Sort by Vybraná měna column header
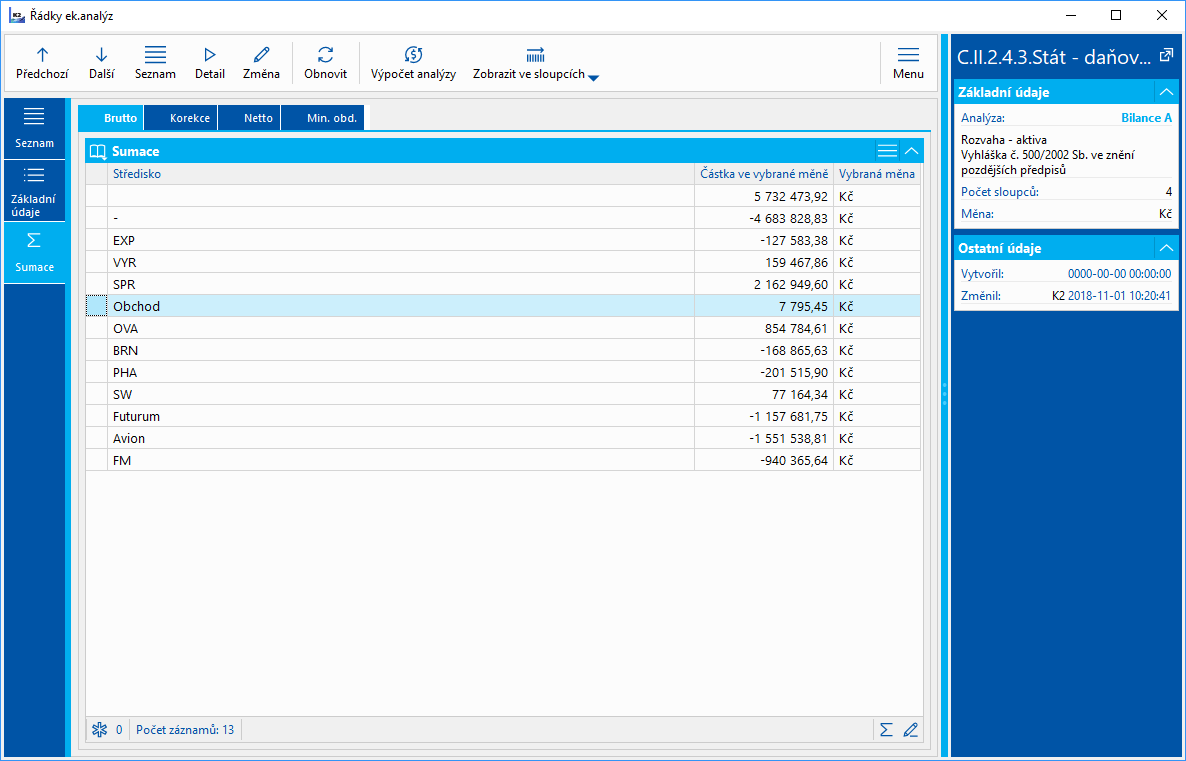This screenshot has width=1186, height=761. [877, 174]
